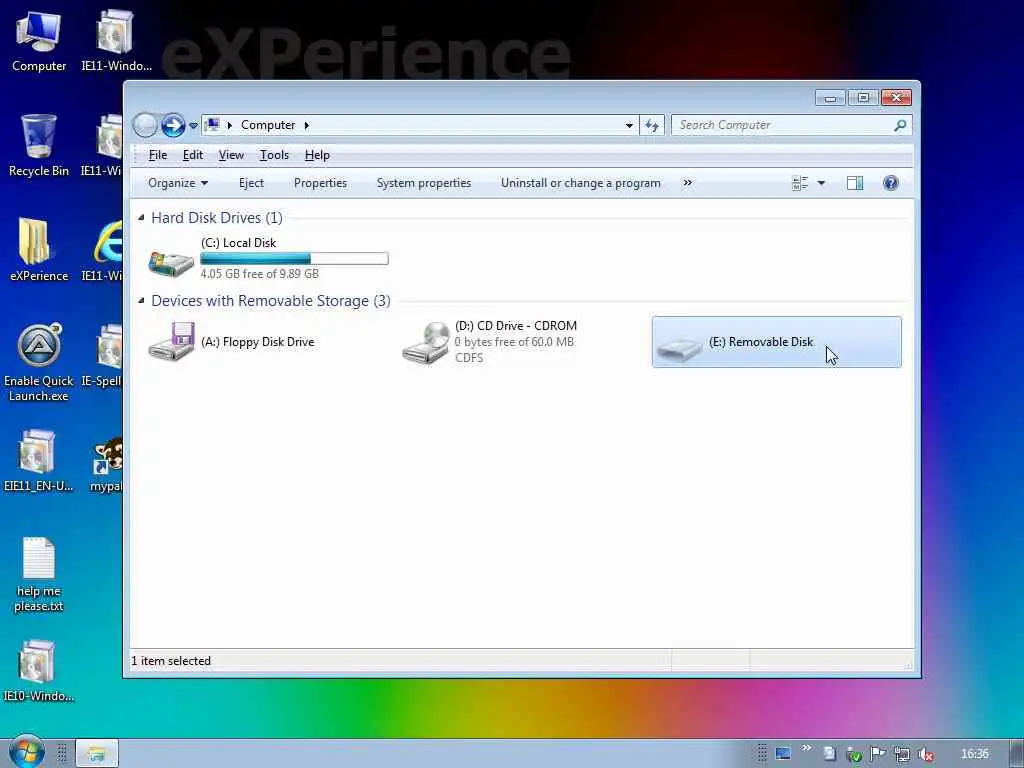Expand the taskbar toolbar overflow chevron

point(807,748)
